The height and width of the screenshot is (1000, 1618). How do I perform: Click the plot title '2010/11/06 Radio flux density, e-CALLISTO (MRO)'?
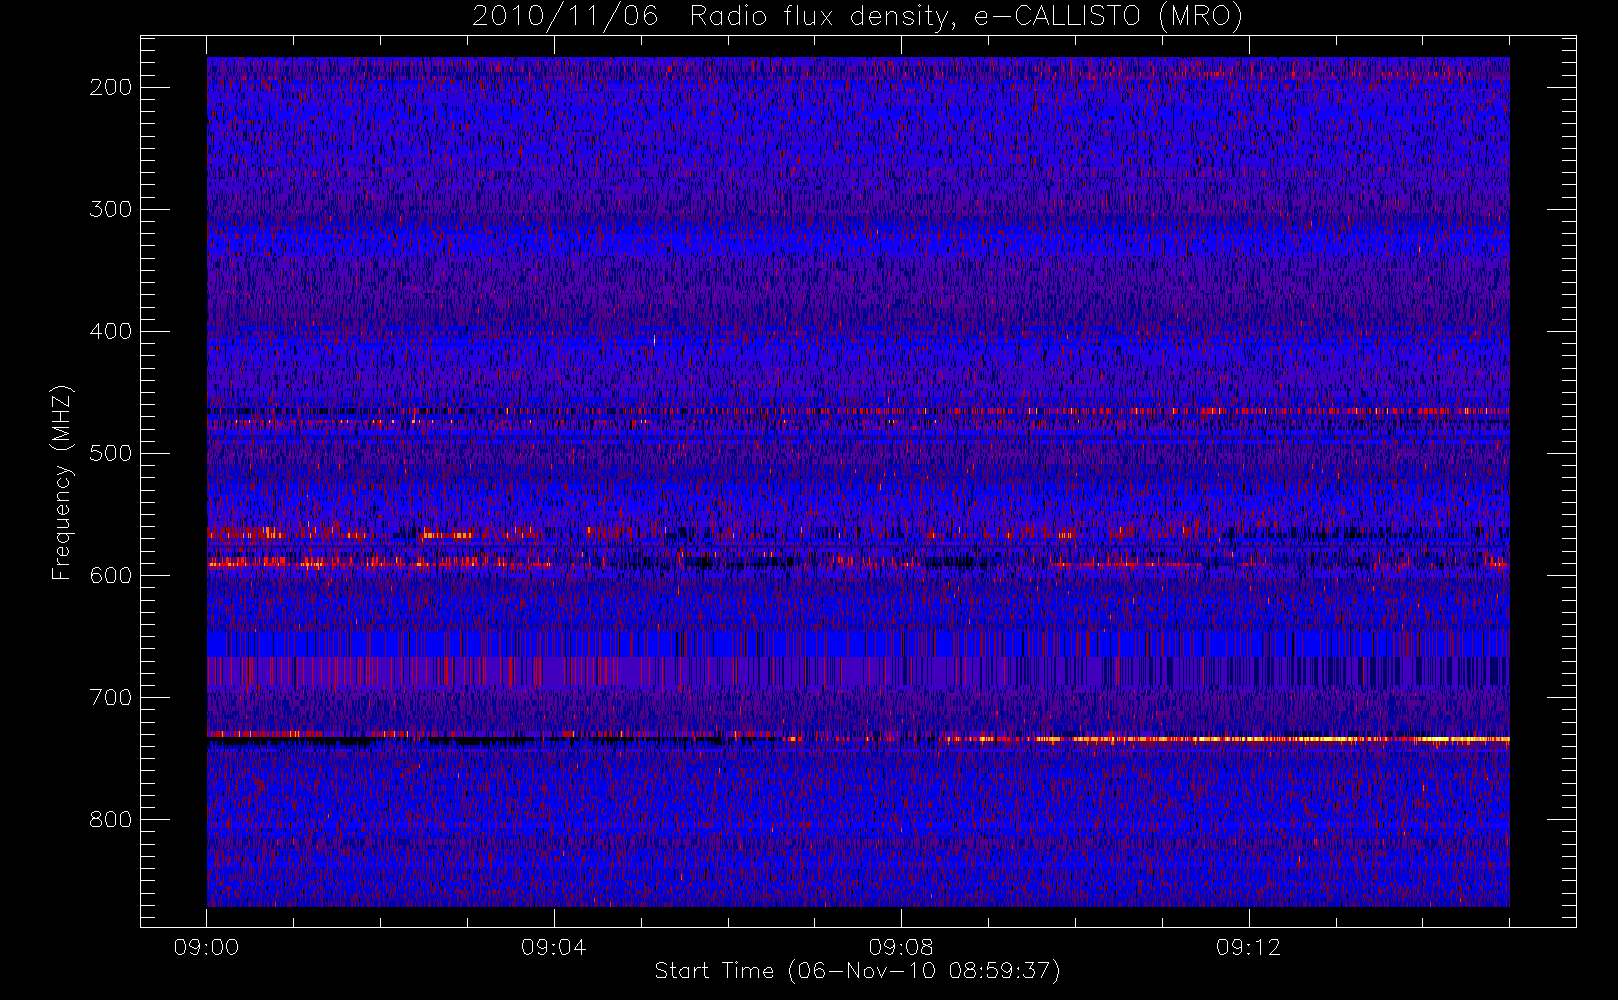point(857,17)
